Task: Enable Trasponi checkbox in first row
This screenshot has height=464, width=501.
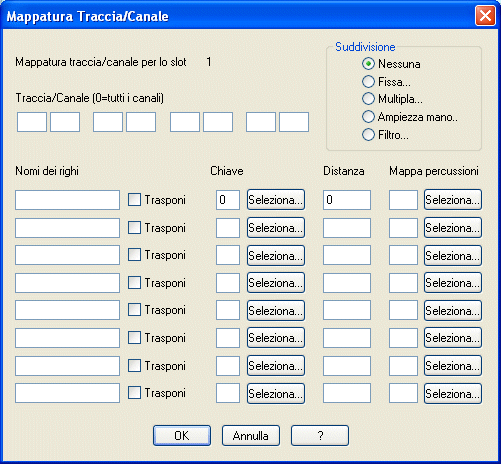Action: coord(134,200)
